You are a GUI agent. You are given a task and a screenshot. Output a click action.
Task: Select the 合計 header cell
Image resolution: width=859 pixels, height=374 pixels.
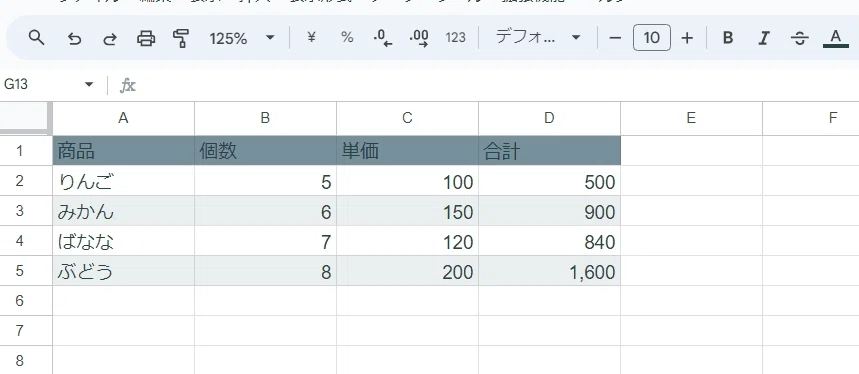[549, 151]
